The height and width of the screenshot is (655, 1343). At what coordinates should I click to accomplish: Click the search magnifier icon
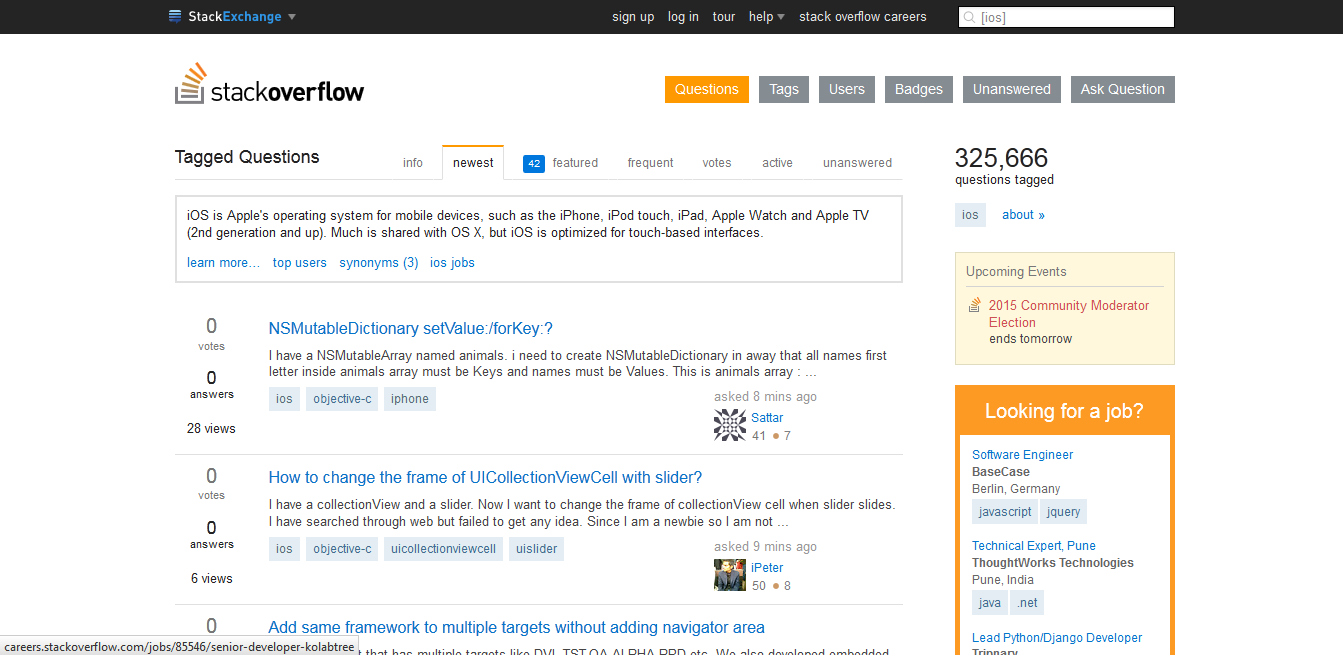pyautogui.click(x=969, y=17)
